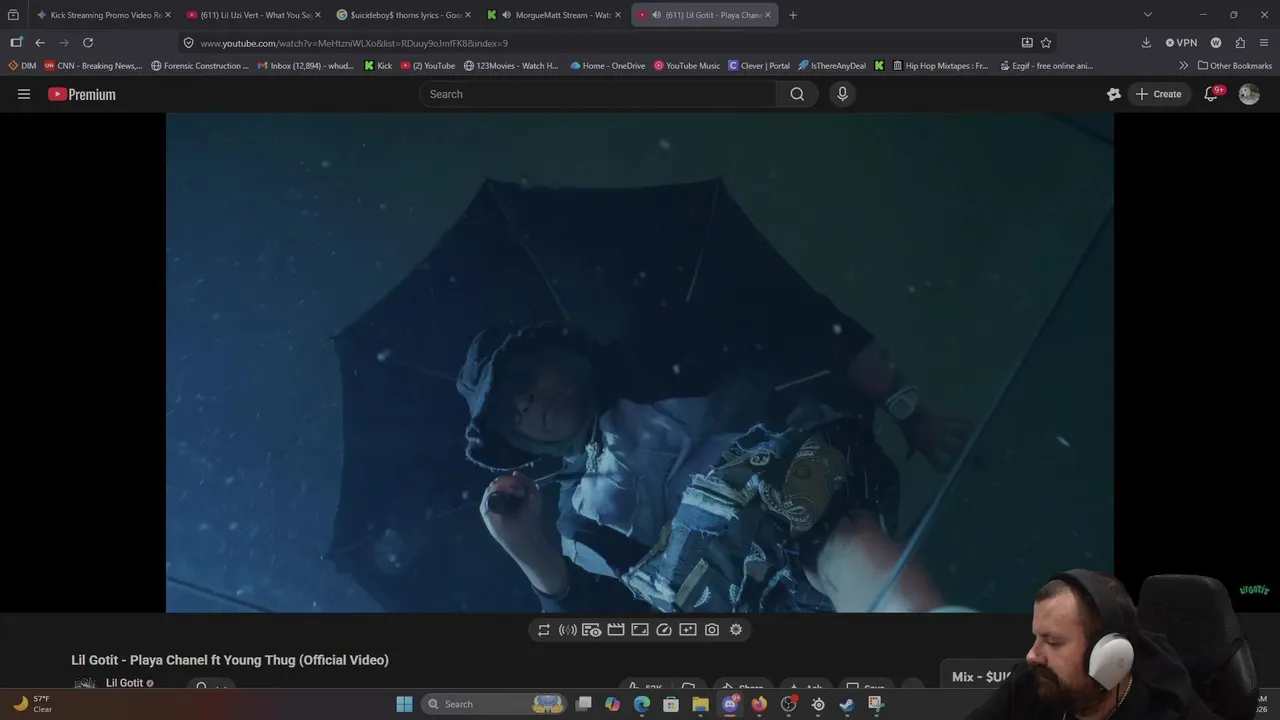Open Microsoft Edge from taskbar
The height and width of the screenshot is (720, 1280).
(x=642, y=704)
